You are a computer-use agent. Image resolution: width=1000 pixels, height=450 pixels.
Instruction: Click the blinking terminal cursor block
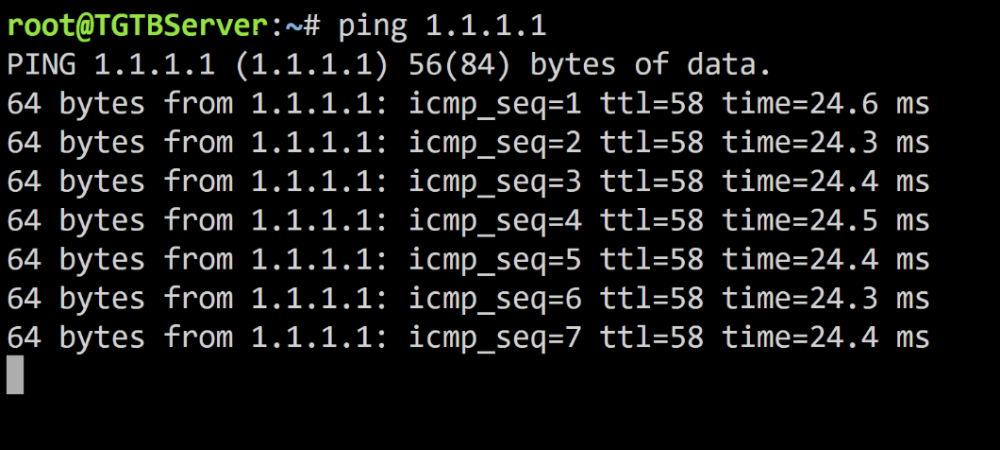pos(15,375)
